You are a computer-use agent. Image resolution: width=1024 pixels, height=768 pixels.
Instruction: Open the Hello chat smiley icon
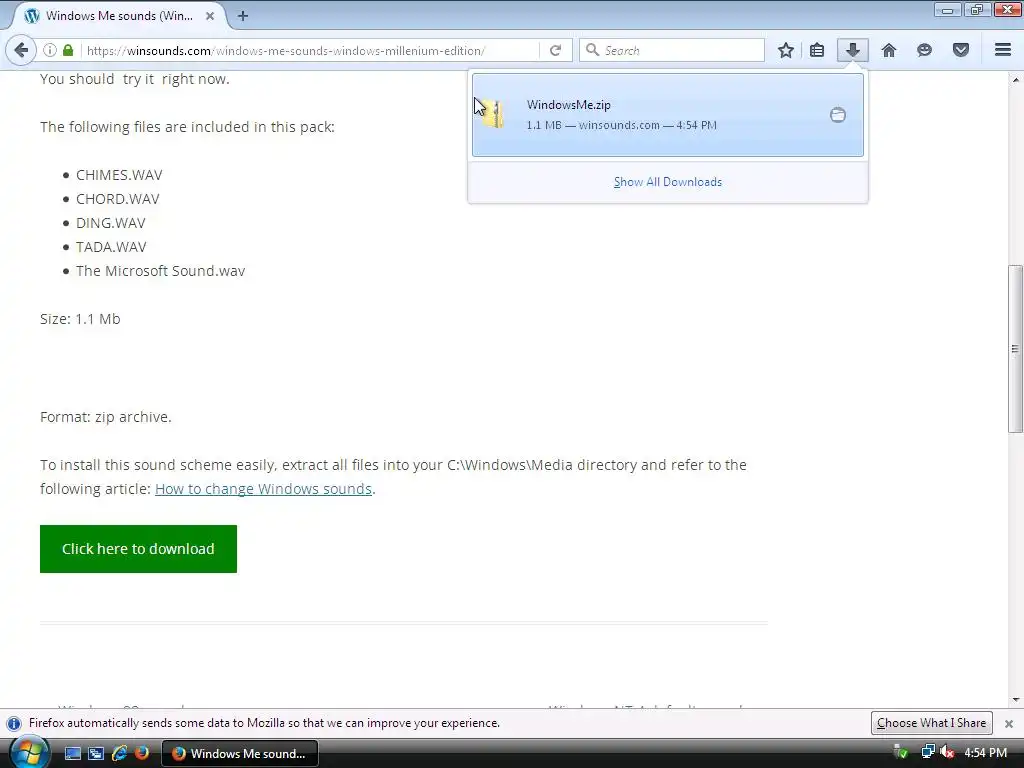[x=924, y=50]
